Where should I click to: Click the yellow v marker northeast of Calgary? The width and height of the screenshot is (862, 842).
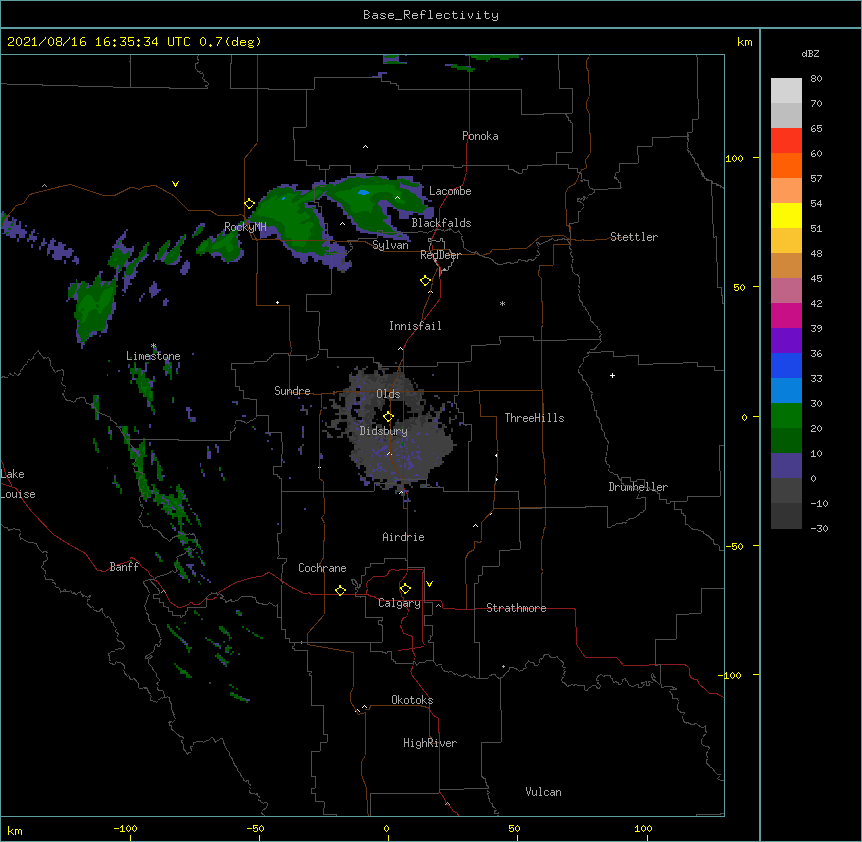pos(429,584)
